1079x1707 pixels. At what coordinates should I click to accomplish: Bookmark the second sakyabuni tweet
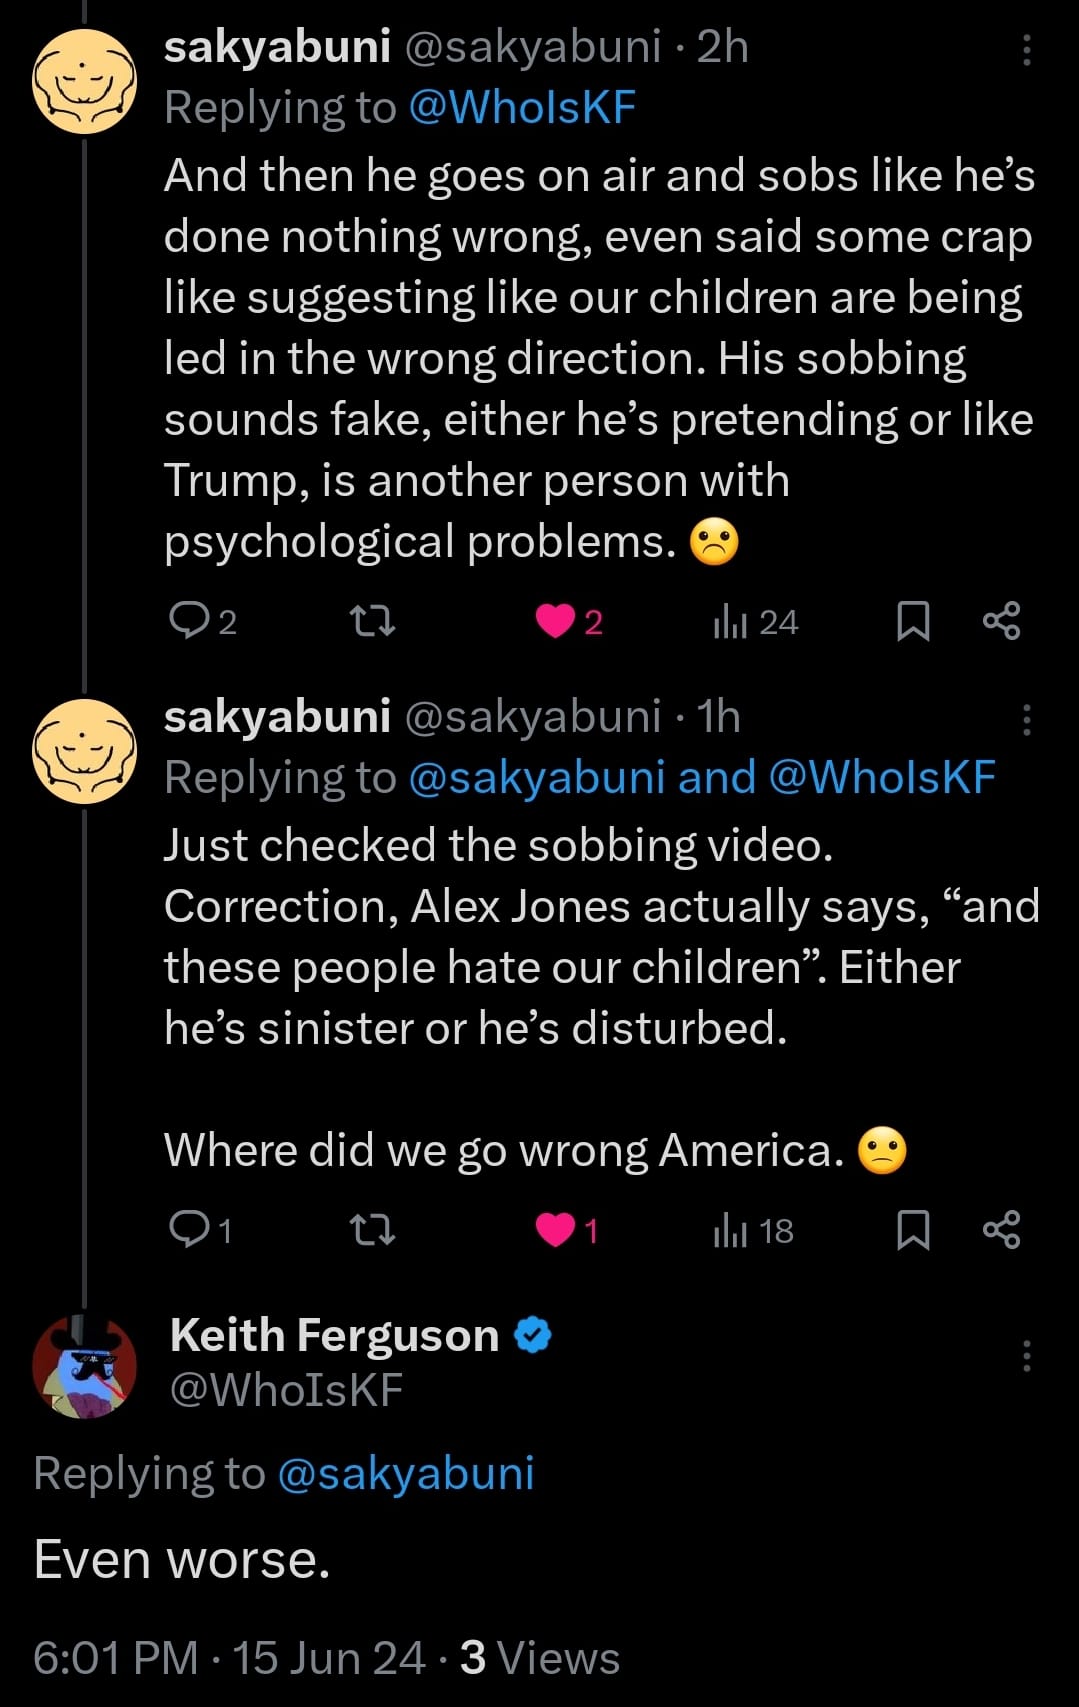point(912,1229)
